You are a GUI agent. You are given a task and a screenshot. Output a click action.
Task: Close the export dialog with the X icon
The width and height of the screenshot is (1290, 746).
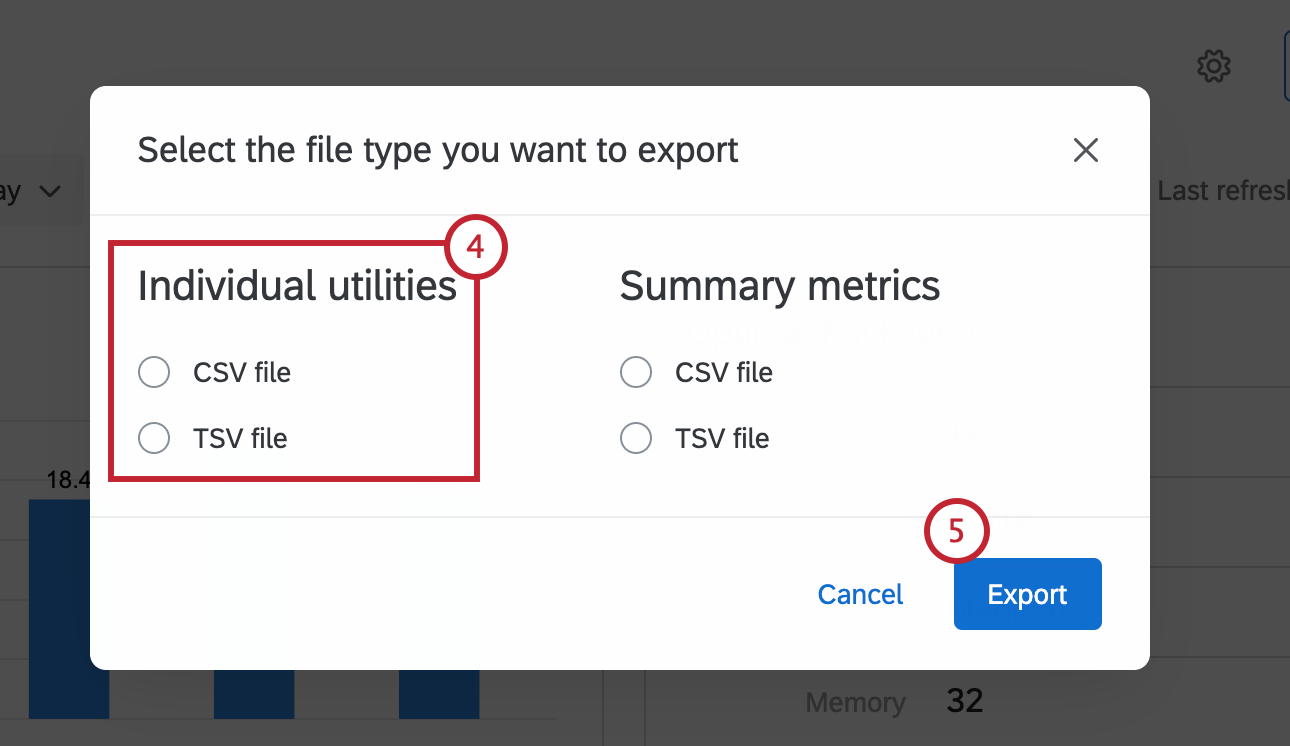(x=1086, y=149)
